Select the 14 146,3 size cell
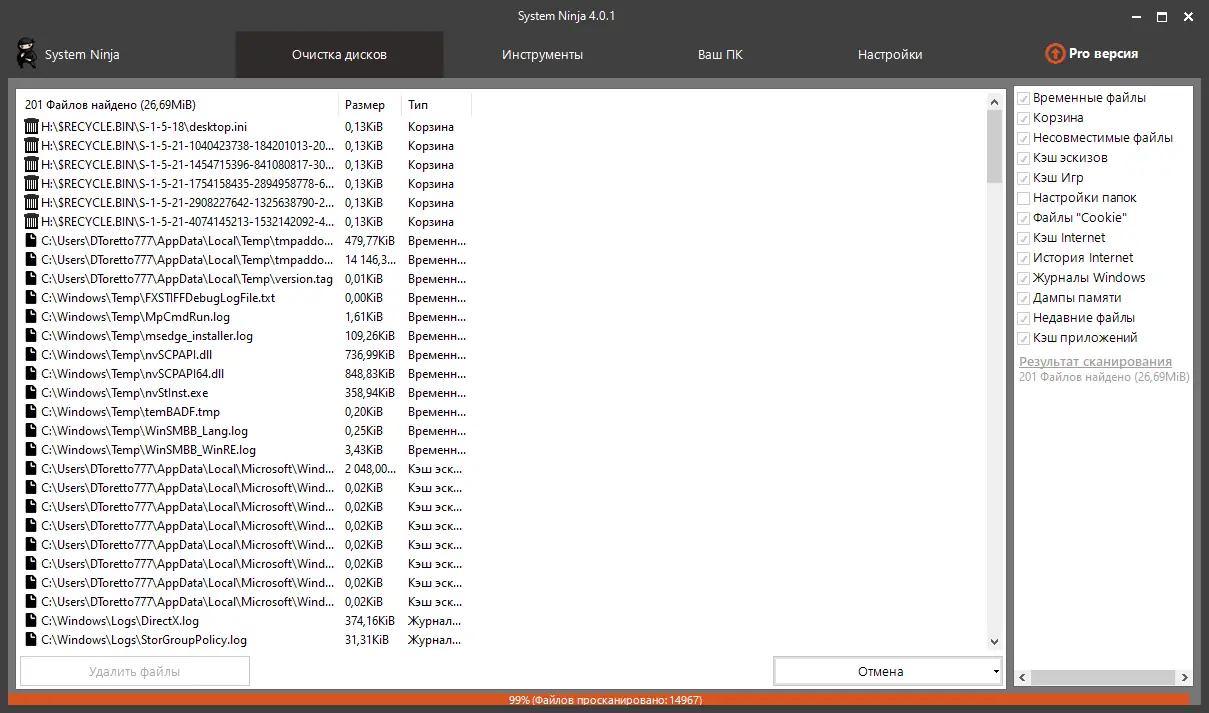The image size is (1209, 713). 370,260
